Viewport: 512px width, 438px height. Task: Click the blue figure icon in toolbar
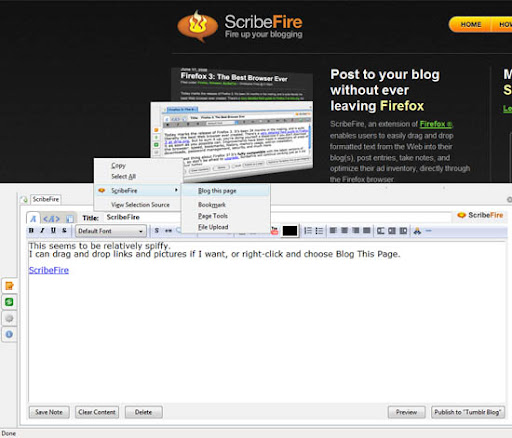417,231
